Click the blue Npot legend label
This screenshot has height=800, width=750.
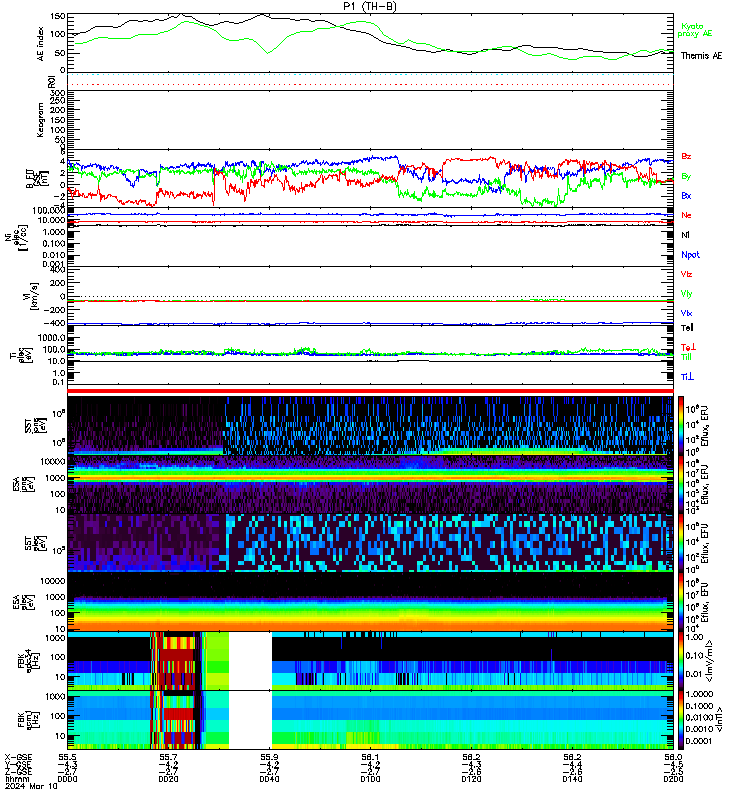click(x=690, y=255)
